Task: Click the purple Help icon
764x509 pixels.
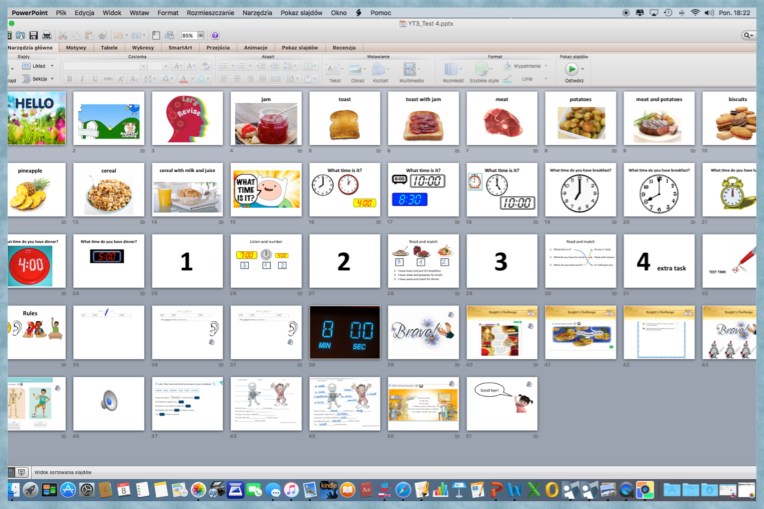Action: pos(215,36)
